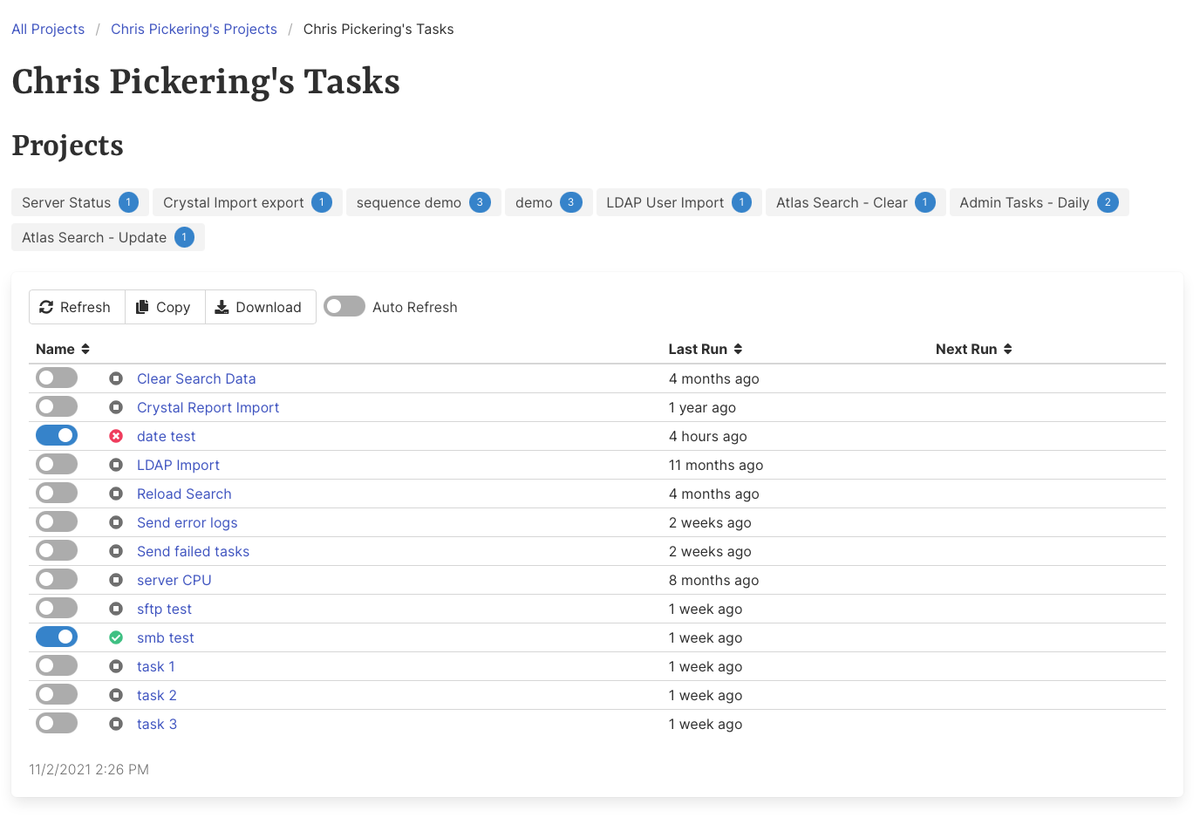Sort by the Next Run column
The height and width of the screenshot is (824, 1200).
click(974, 349)
